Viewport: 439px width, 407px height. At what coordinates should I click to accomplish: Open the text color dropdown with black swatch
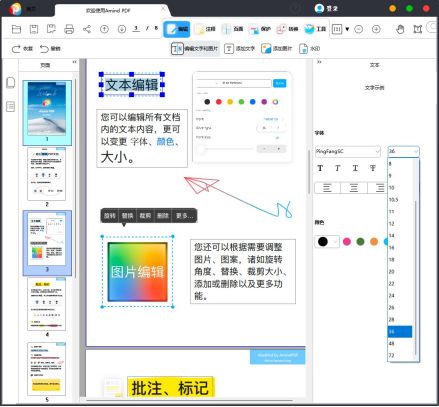click(x=327, y=241)
